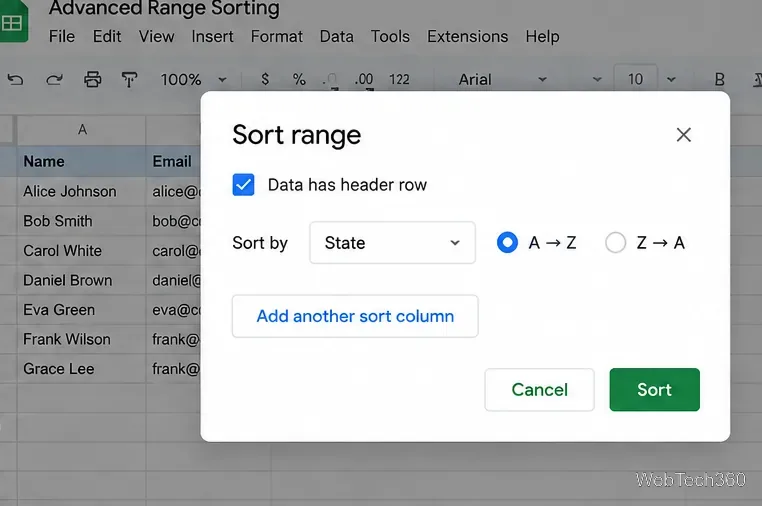Image resolution: width=762 pixels, height=506 pixels.
Task: Toggle Bold formatting
Action: (x=720, y=79)
